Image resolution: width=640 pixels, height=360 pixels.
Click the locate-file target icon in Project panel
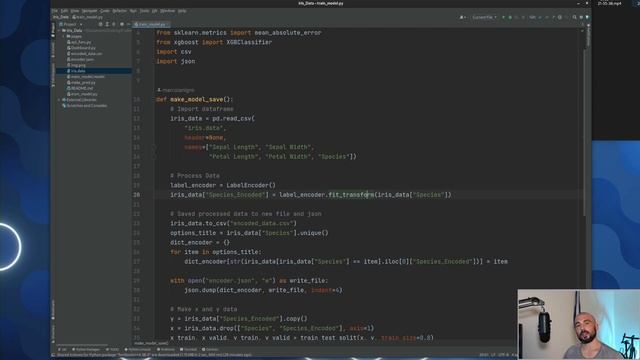100,24
